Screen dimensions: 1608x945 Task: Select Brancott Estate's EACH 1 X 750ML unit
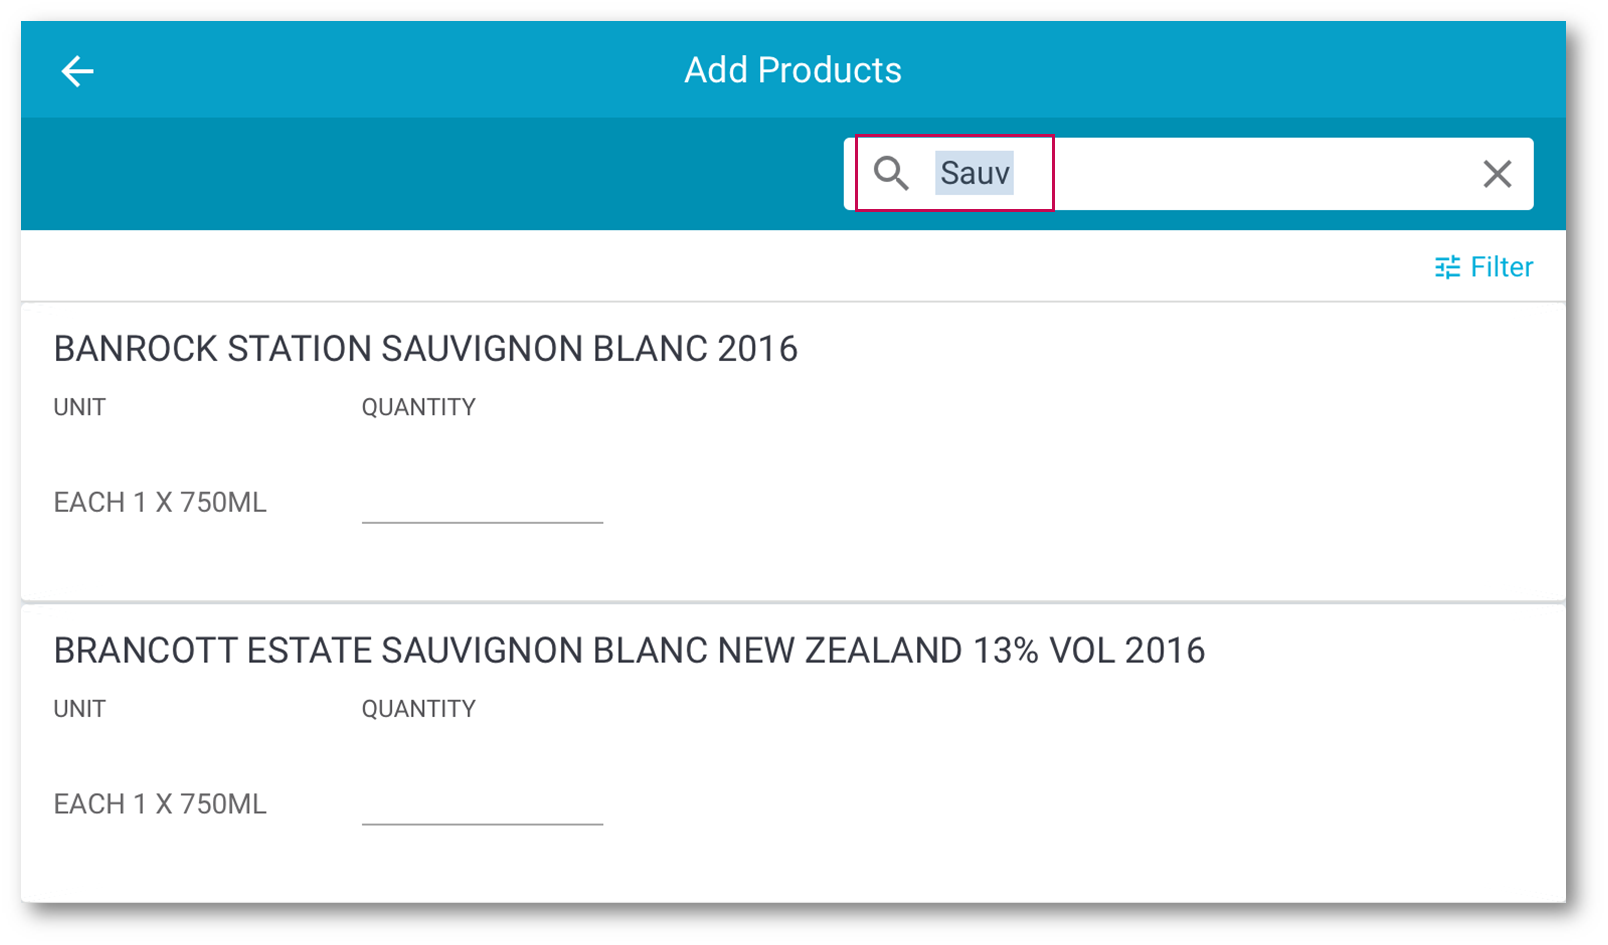[x=160, y=804]
